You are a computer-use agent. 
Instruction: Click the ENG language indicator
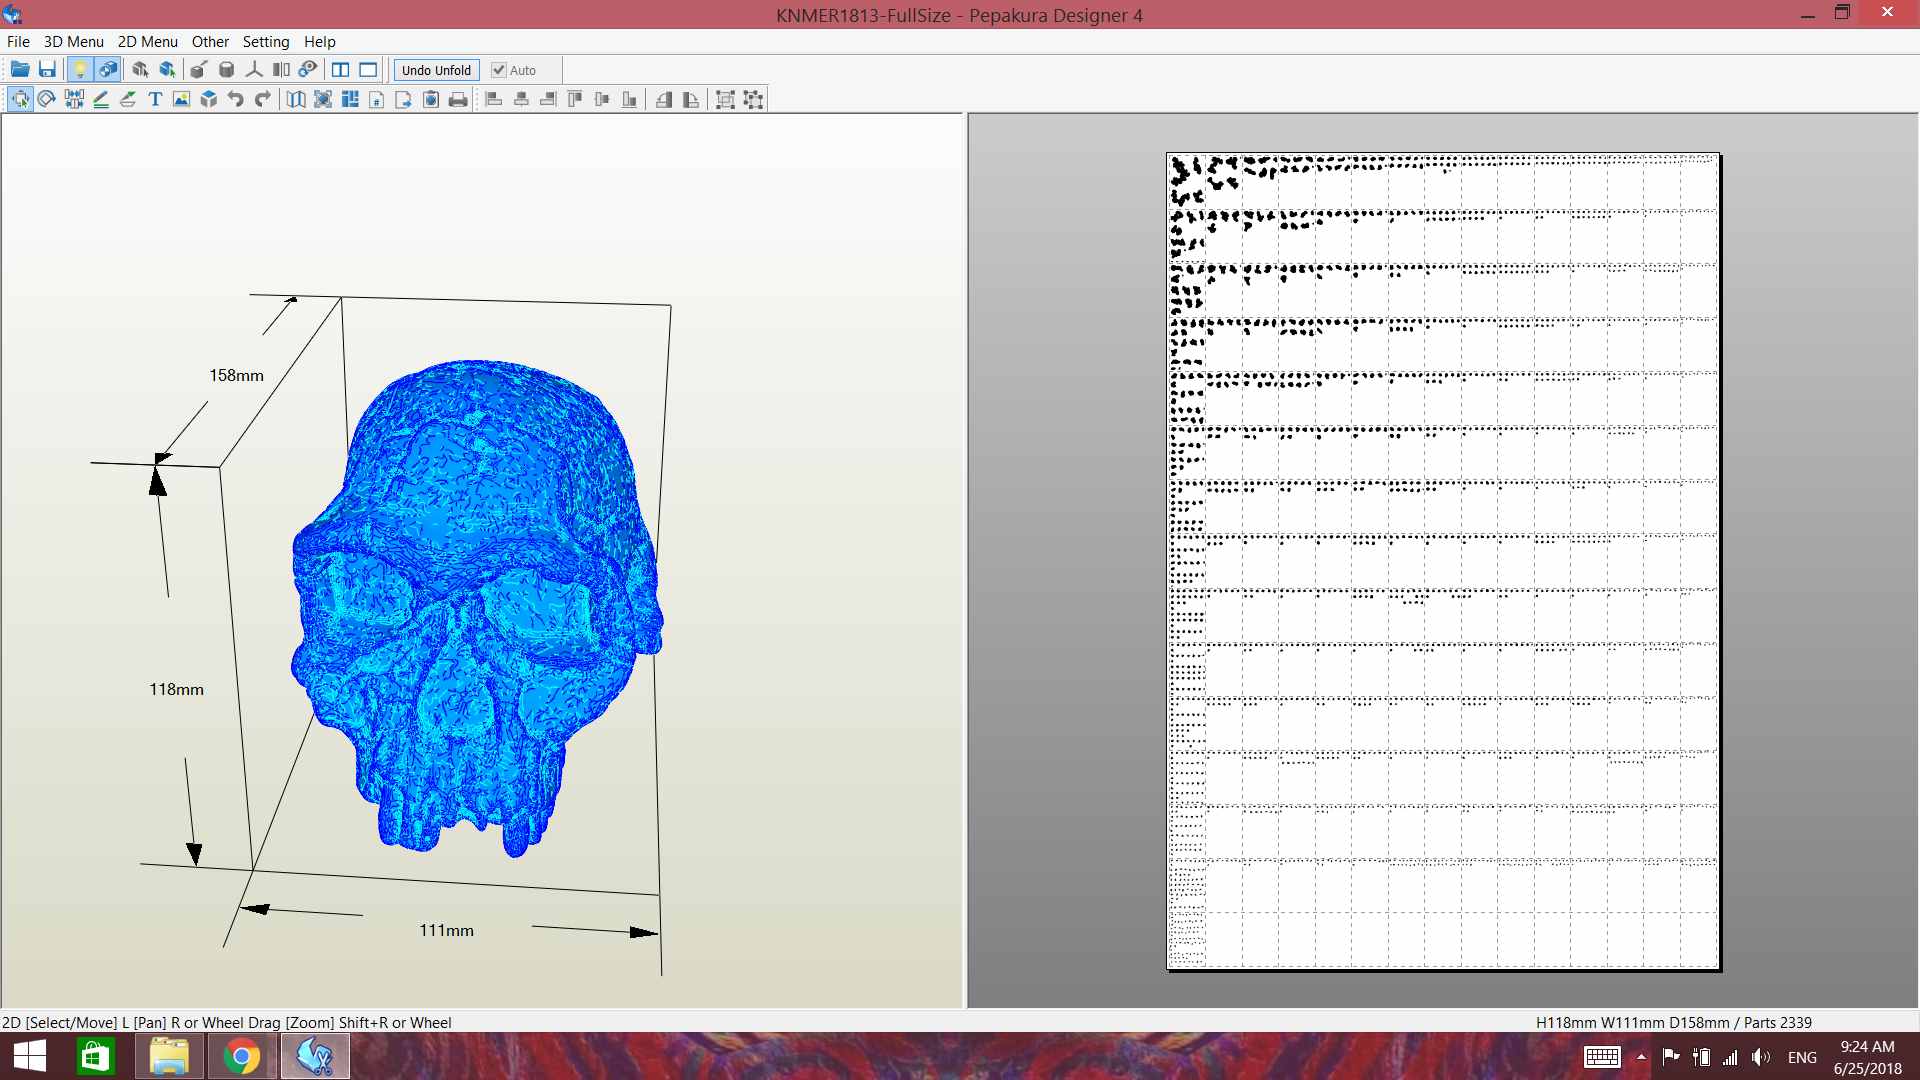click(1802, 1058)
